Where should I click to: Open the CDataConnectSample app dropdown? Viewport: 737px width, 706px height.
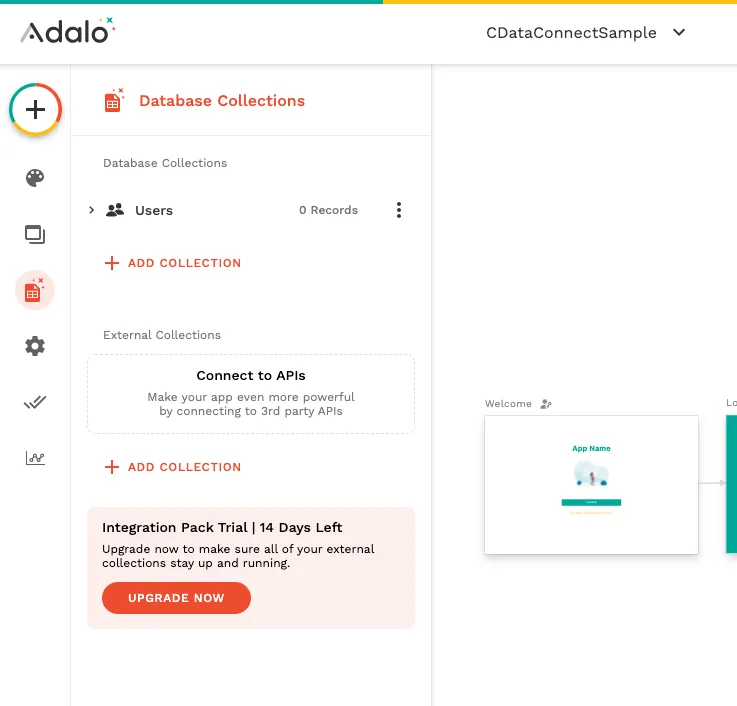[585, 33]
